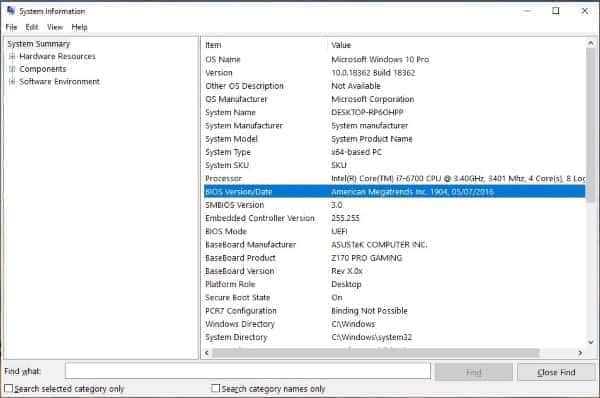This screenshot has width=600, height=398.
Task: Minimize the System Information window
Action: click(x=527, y=11)
